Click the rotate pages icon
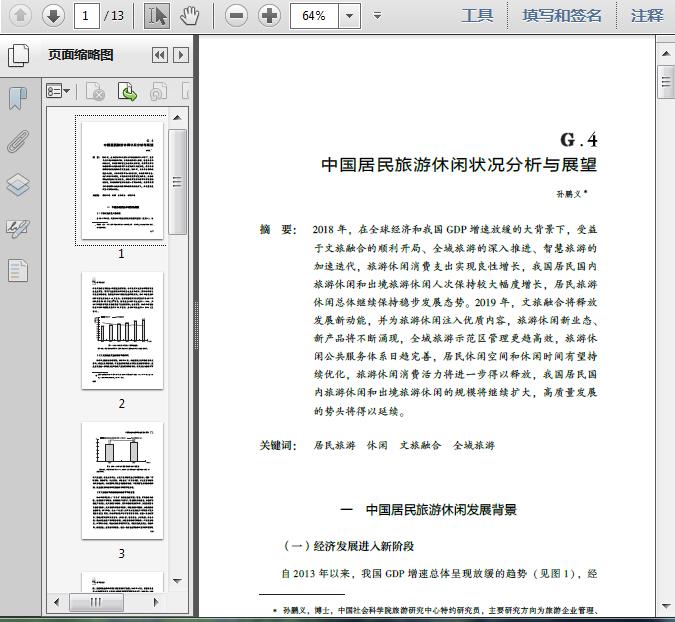The image size is (675, 622). coord(158,91)
